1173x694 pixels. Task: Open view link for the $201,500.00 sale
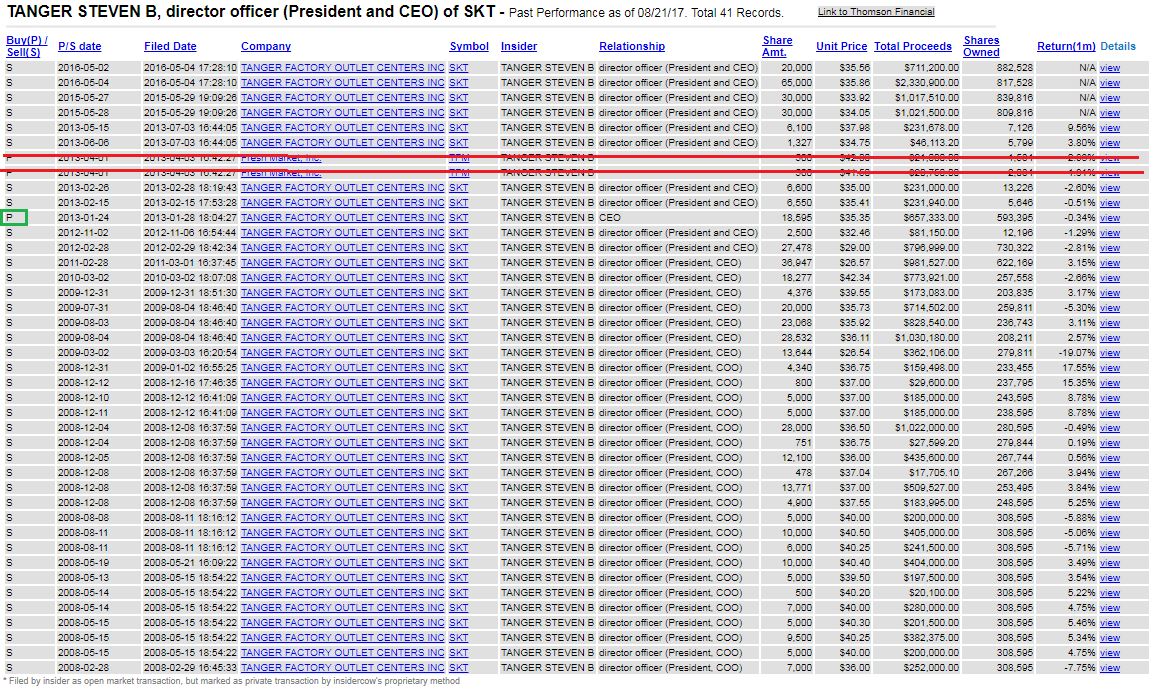click(x=1109, y=622)
